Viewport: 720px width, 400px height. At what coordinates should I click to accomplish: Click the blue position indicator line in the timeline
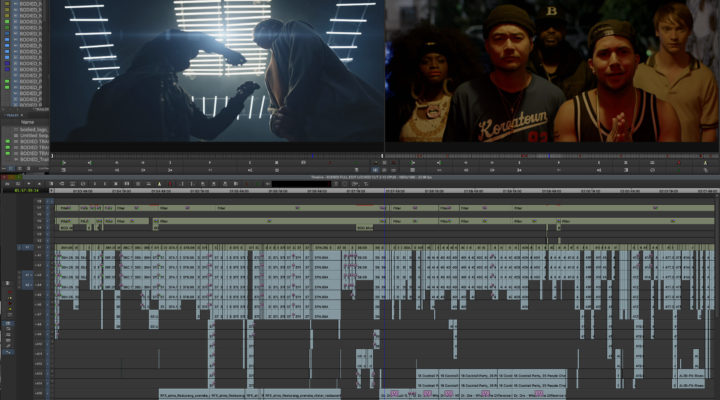pyautogui.click(x=385, y=294)
